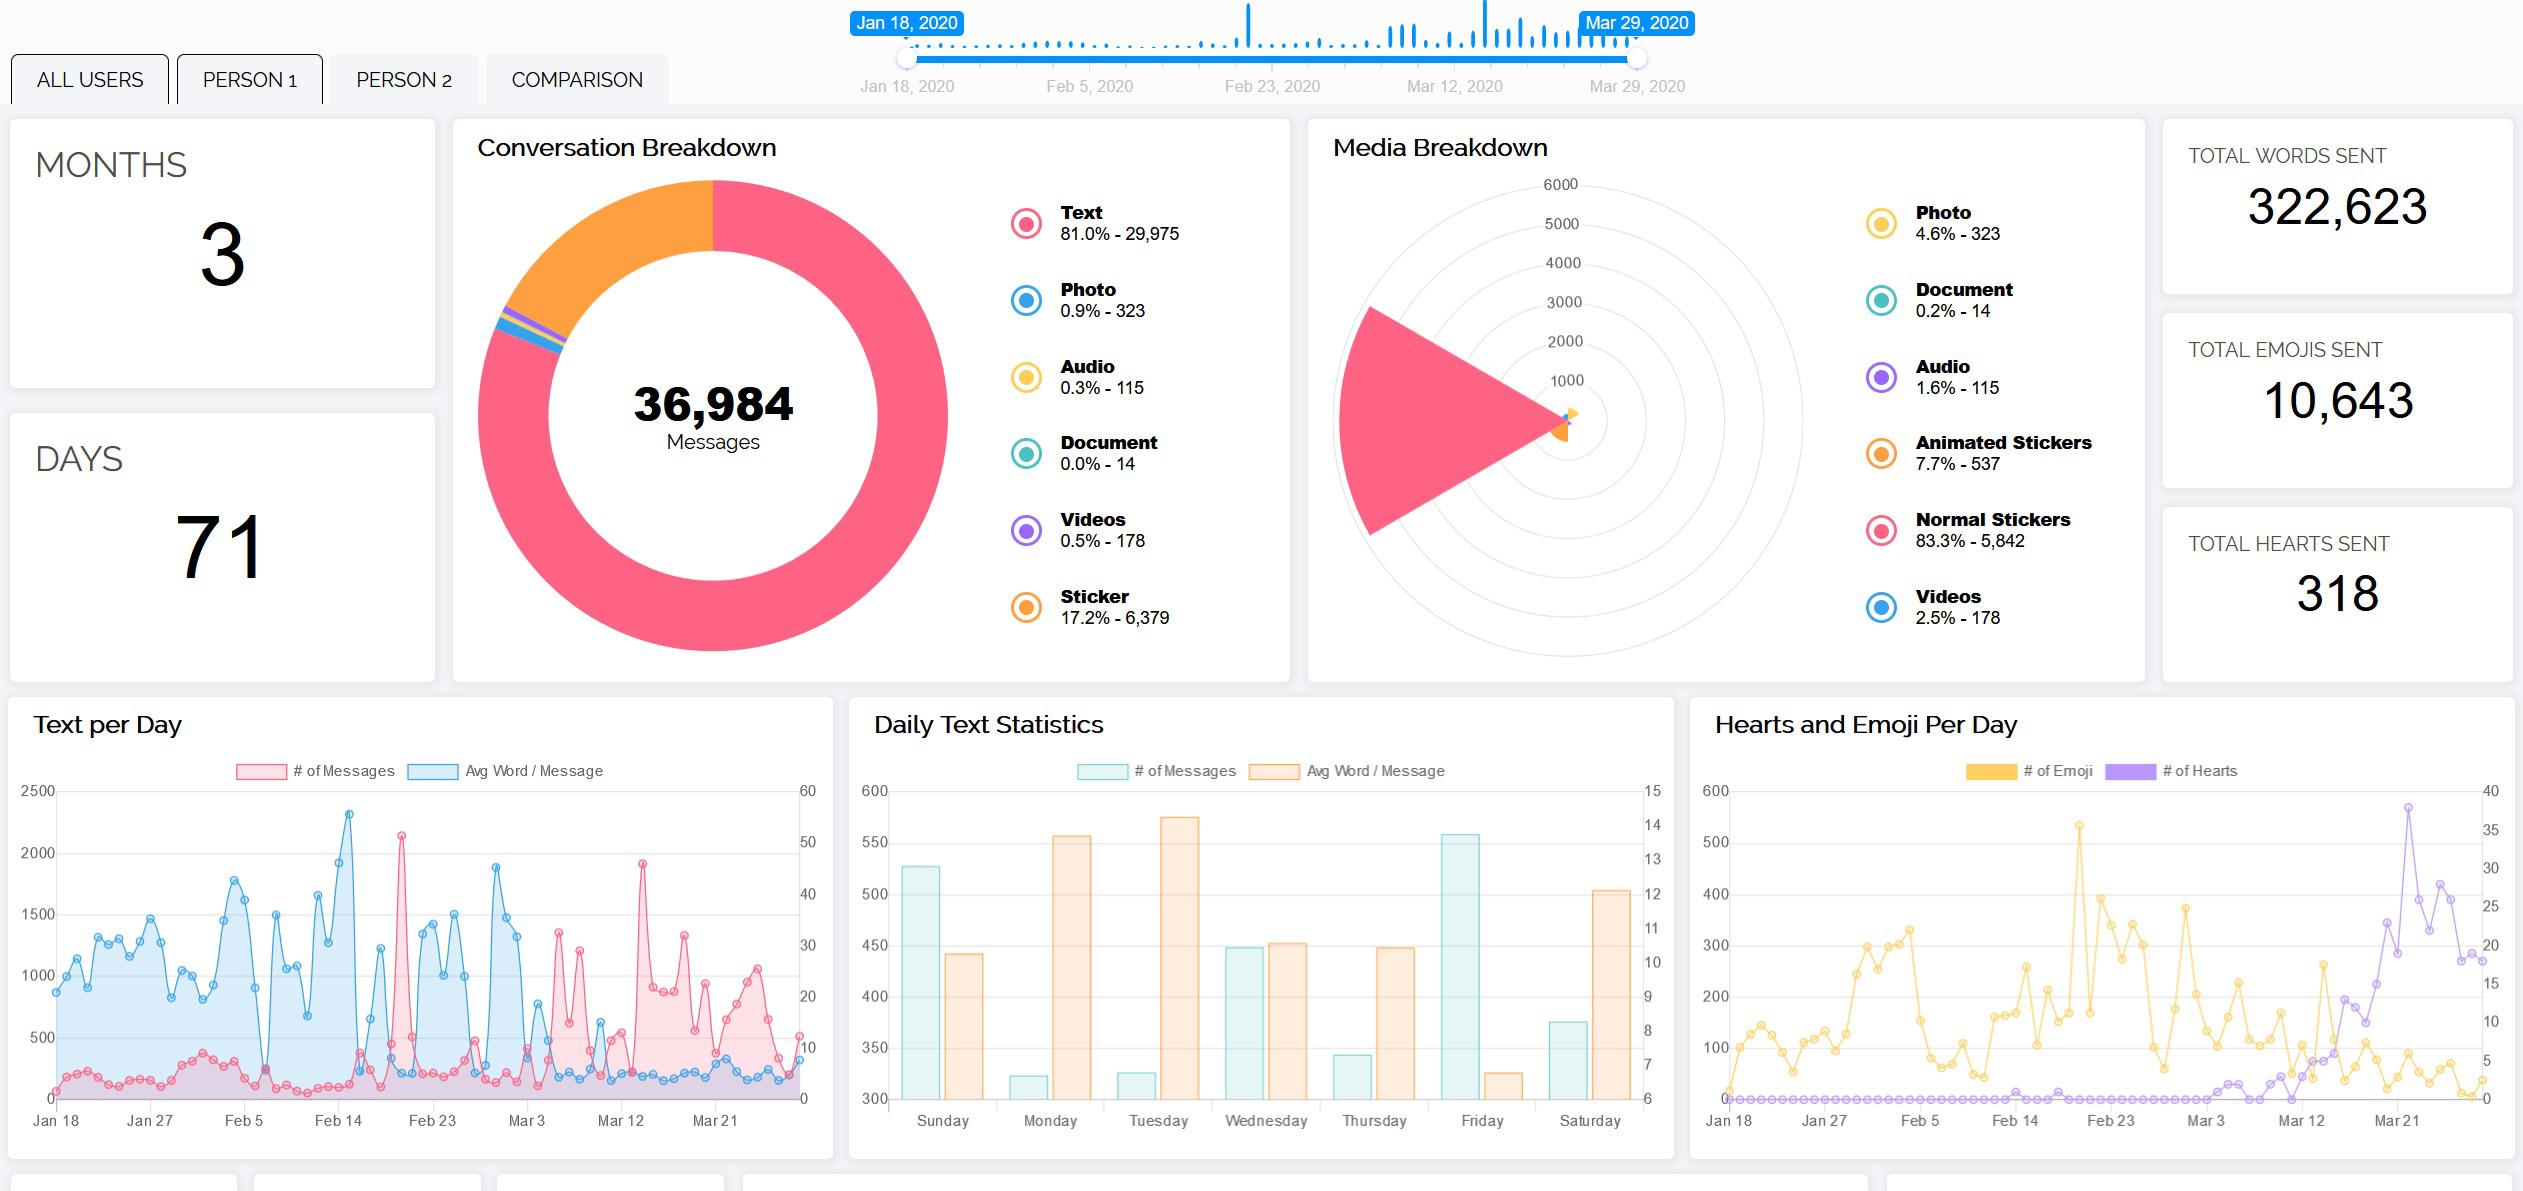The width and height of the screenshot is (2523, 1191).
Task: Click the Conversation Breakdown Audio legend icon
Action: tap(1026, 377)
